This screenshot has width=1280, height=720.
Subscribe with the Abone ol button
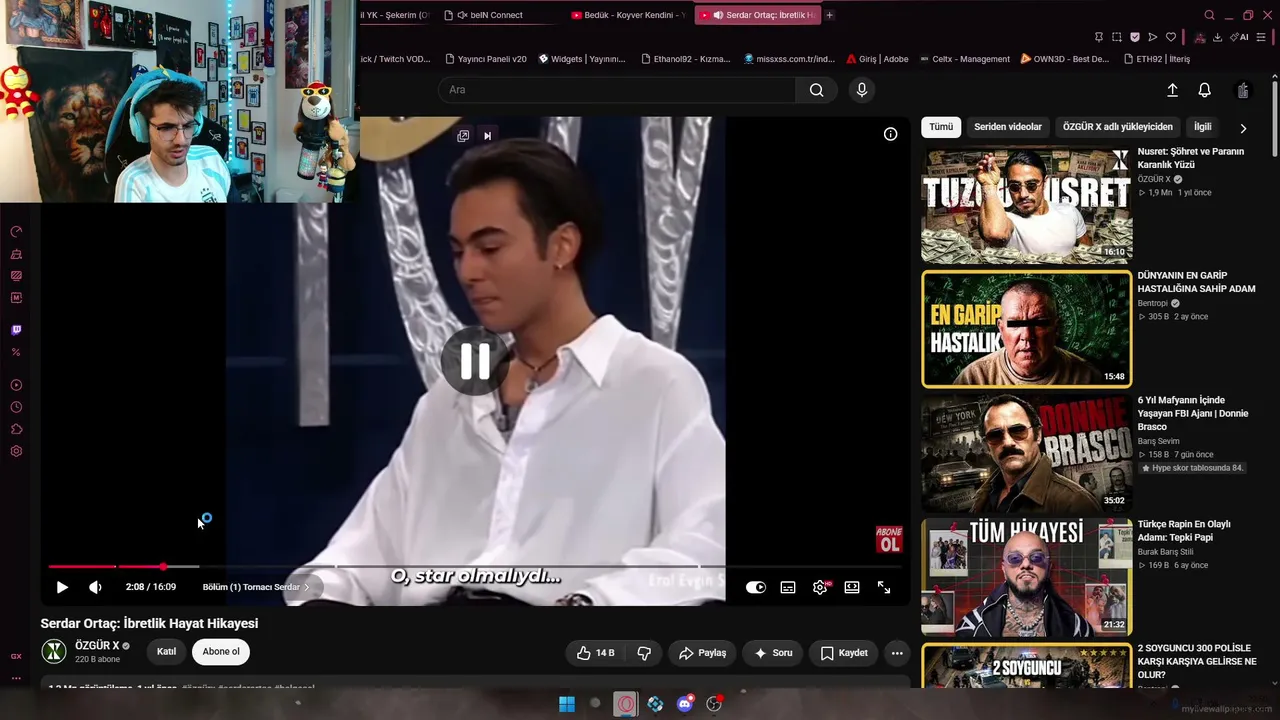(x=221, y=652)
